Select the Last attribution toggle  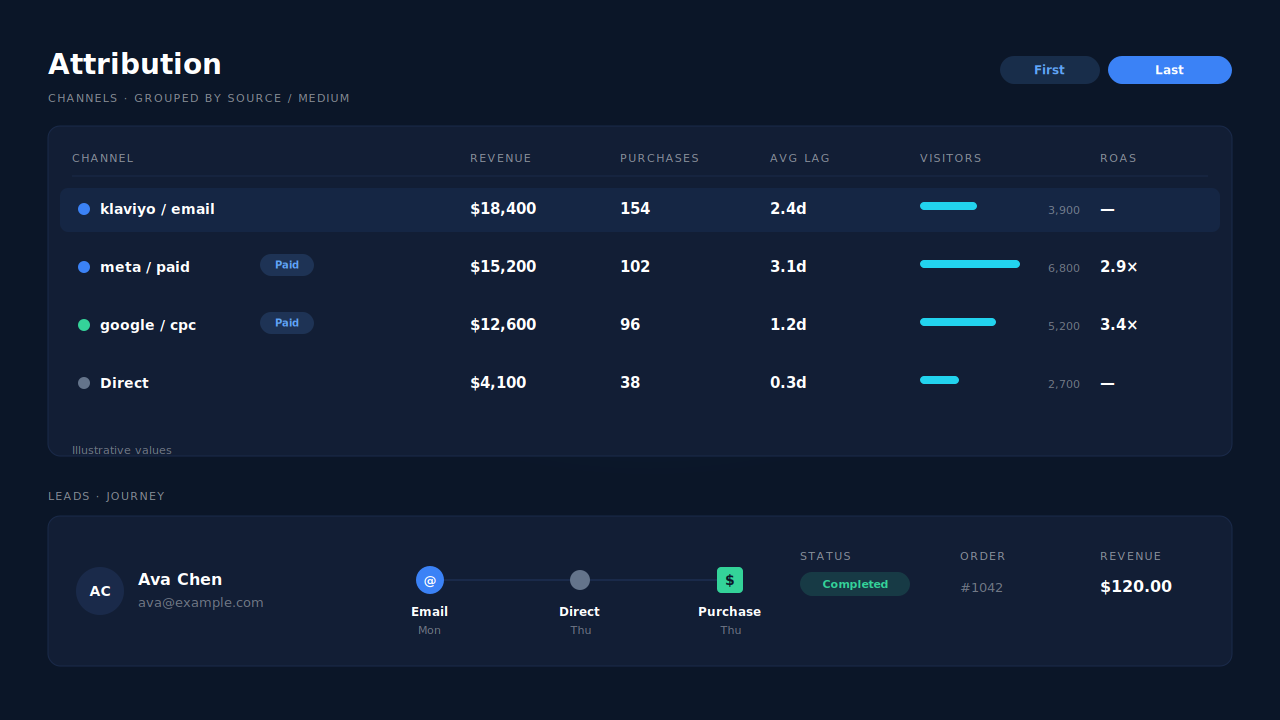(1169, 70)
